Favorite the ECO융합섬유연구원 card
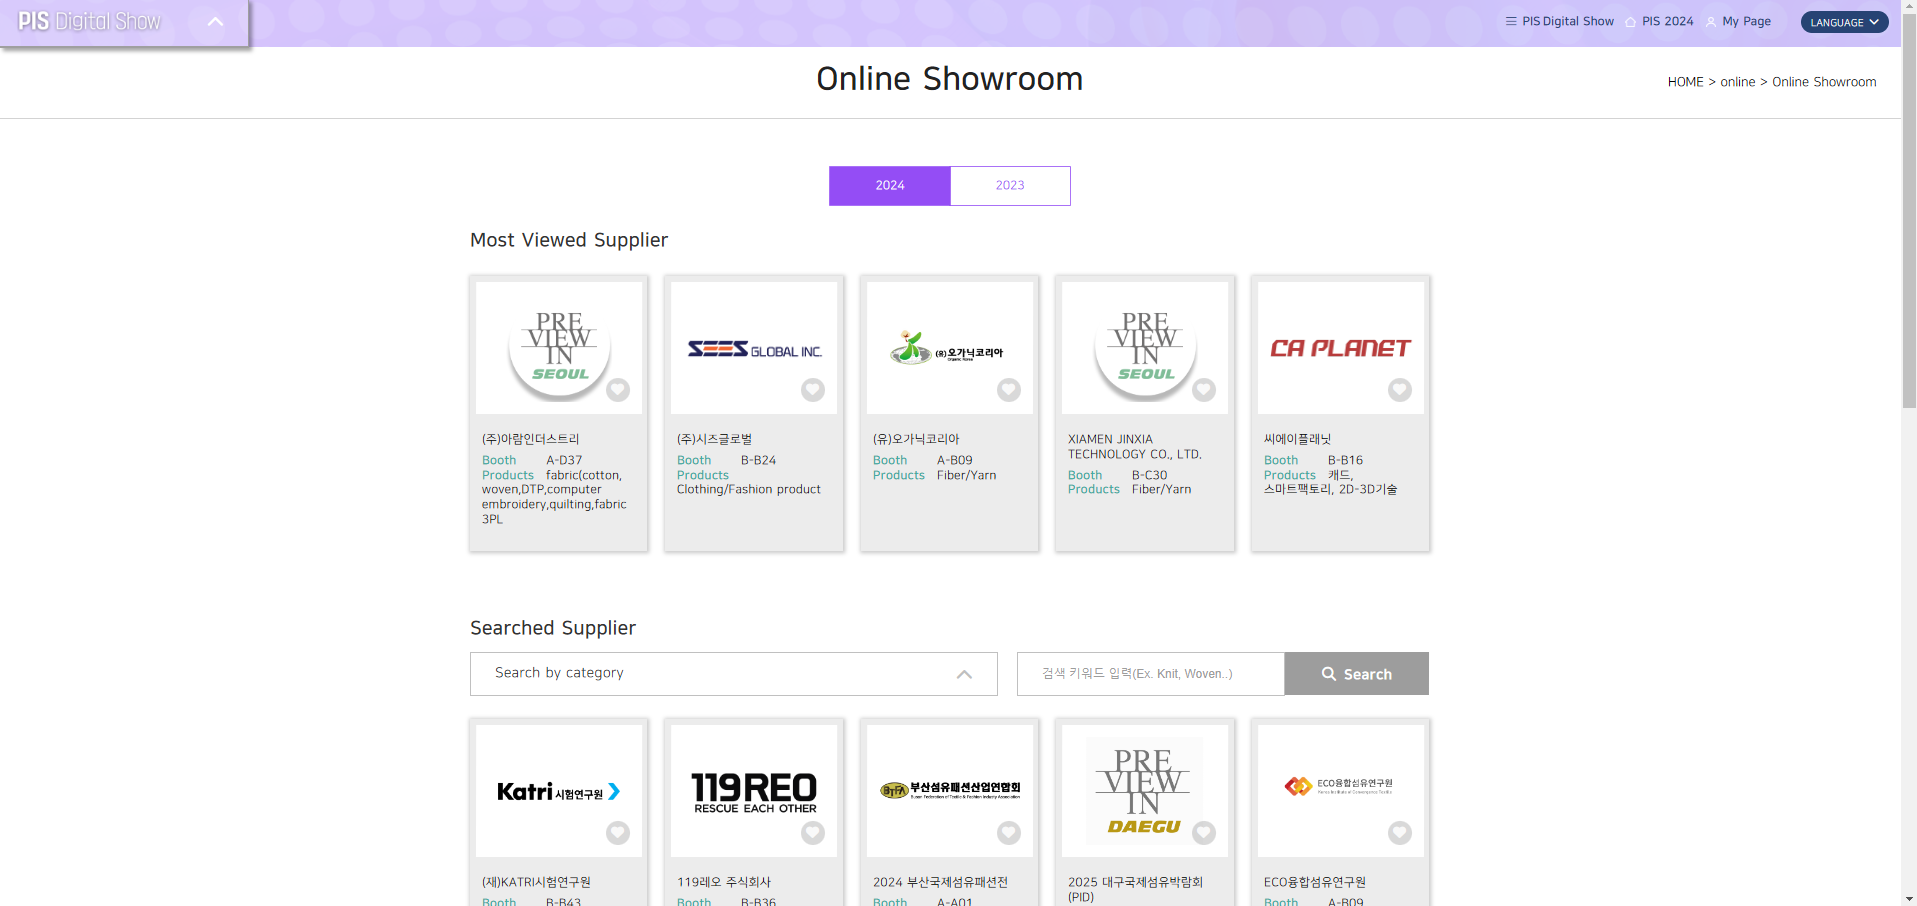The image size is (1917, 906). point(1400,833)
